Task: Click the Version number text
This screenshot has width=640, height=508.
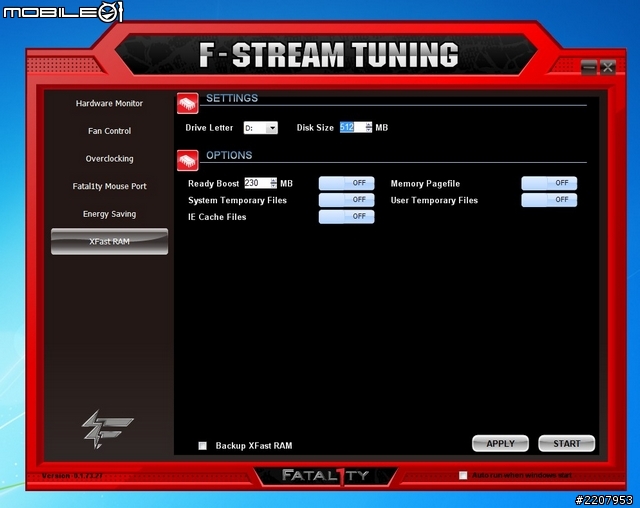Action: pos(72,476)
